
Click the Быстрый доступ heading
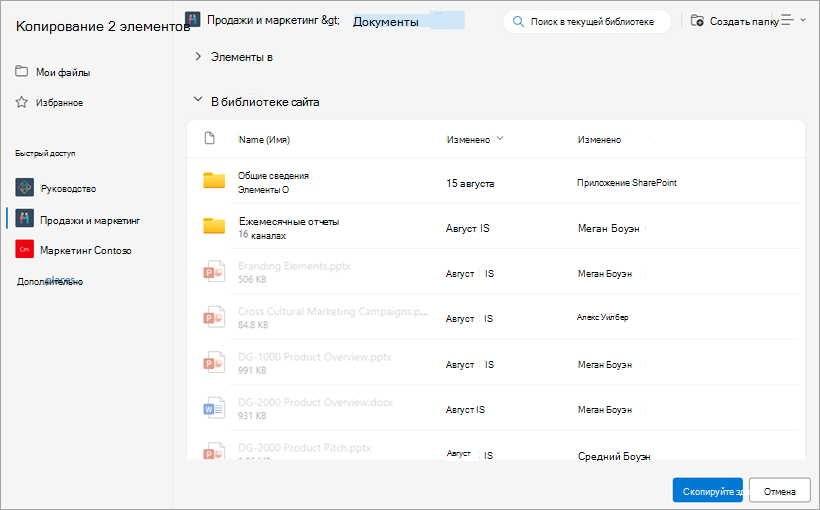[45, 153]
